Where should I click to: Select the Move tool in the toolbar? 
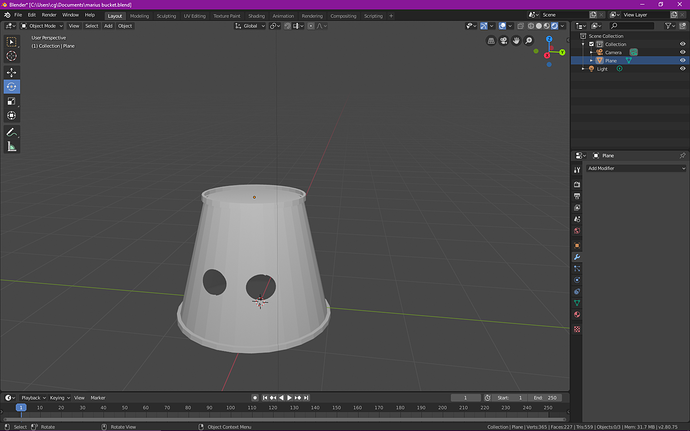(x=12, y=72)
